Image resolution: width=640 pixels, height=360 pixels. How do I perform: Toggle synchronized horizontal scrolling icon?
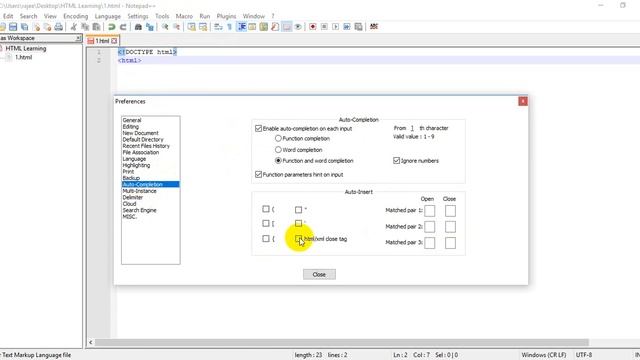(203, 27)
